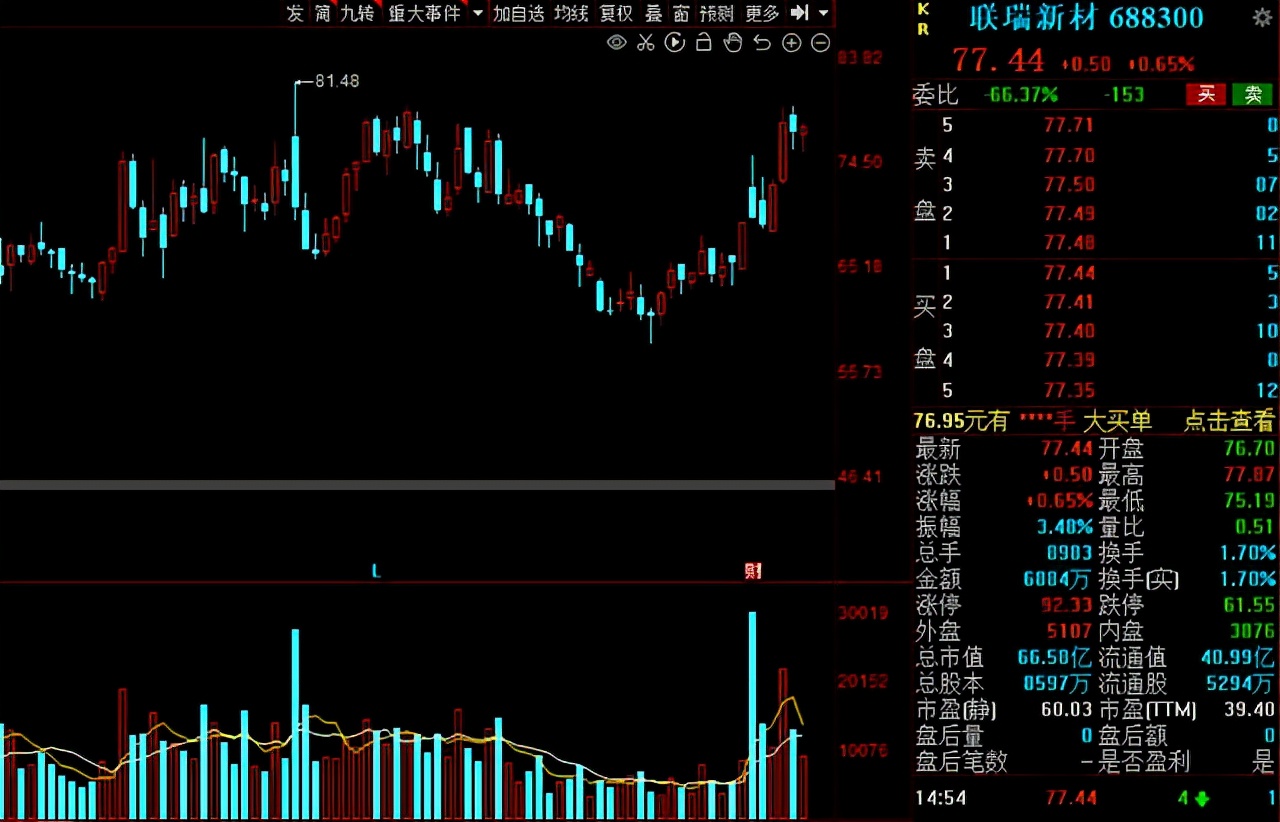Toggle 均线 moving averages
This screenshot has width=1280, height=822.
coord(571,13)
